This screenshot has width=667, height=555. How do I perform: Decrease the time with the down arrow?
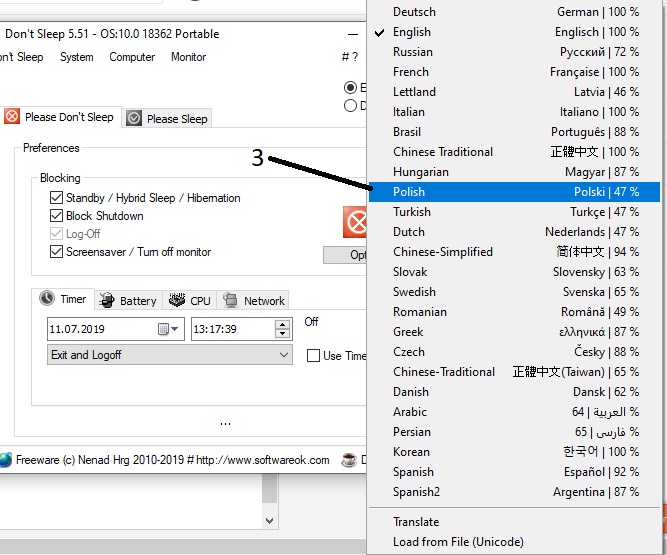(282, 333)
